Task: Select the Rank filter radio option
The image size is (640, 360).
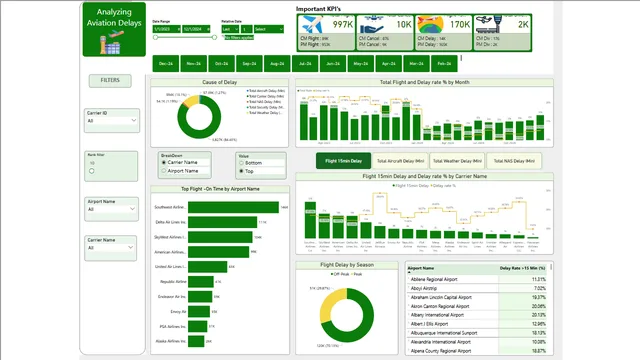Action: 91,171
